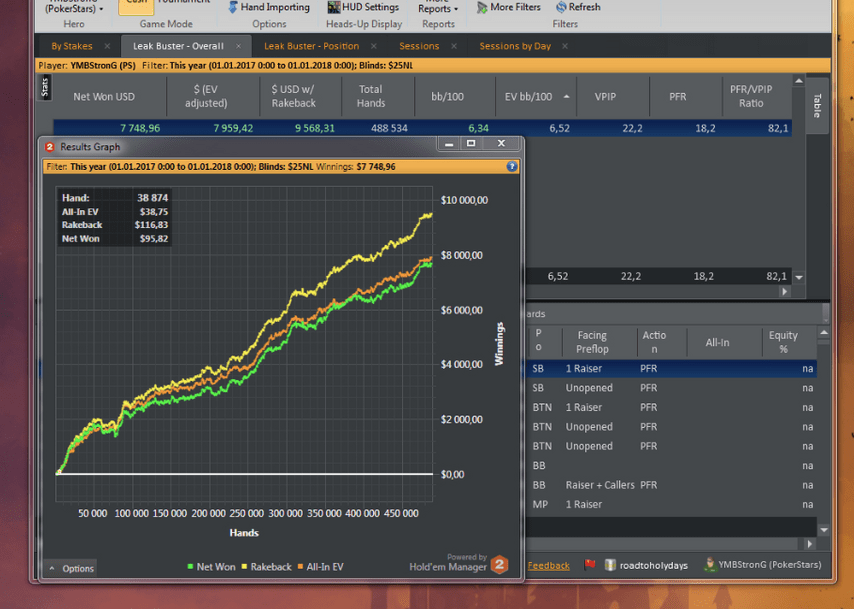Sort by Equity % column header
Screen dimensions: 854x609
pyautogui.click(x=783, y=342)
